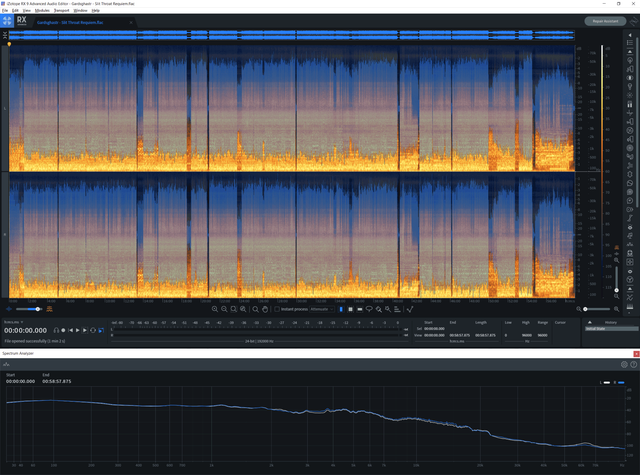Open the time format h:m:s.ms dropdown
This screenshot has height=475, width=640.
pos(13,322)
